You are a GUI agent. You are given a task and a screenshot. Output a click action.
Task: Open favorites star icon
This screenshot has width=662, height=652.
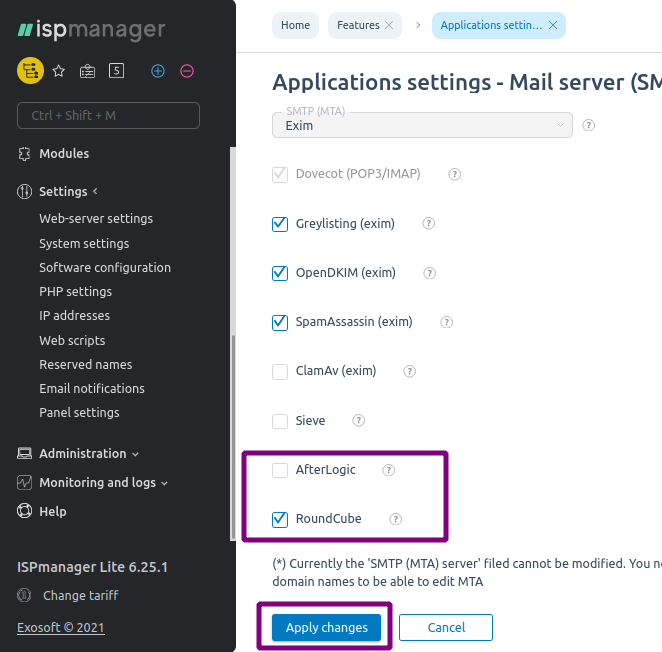(x=59, y=71)
